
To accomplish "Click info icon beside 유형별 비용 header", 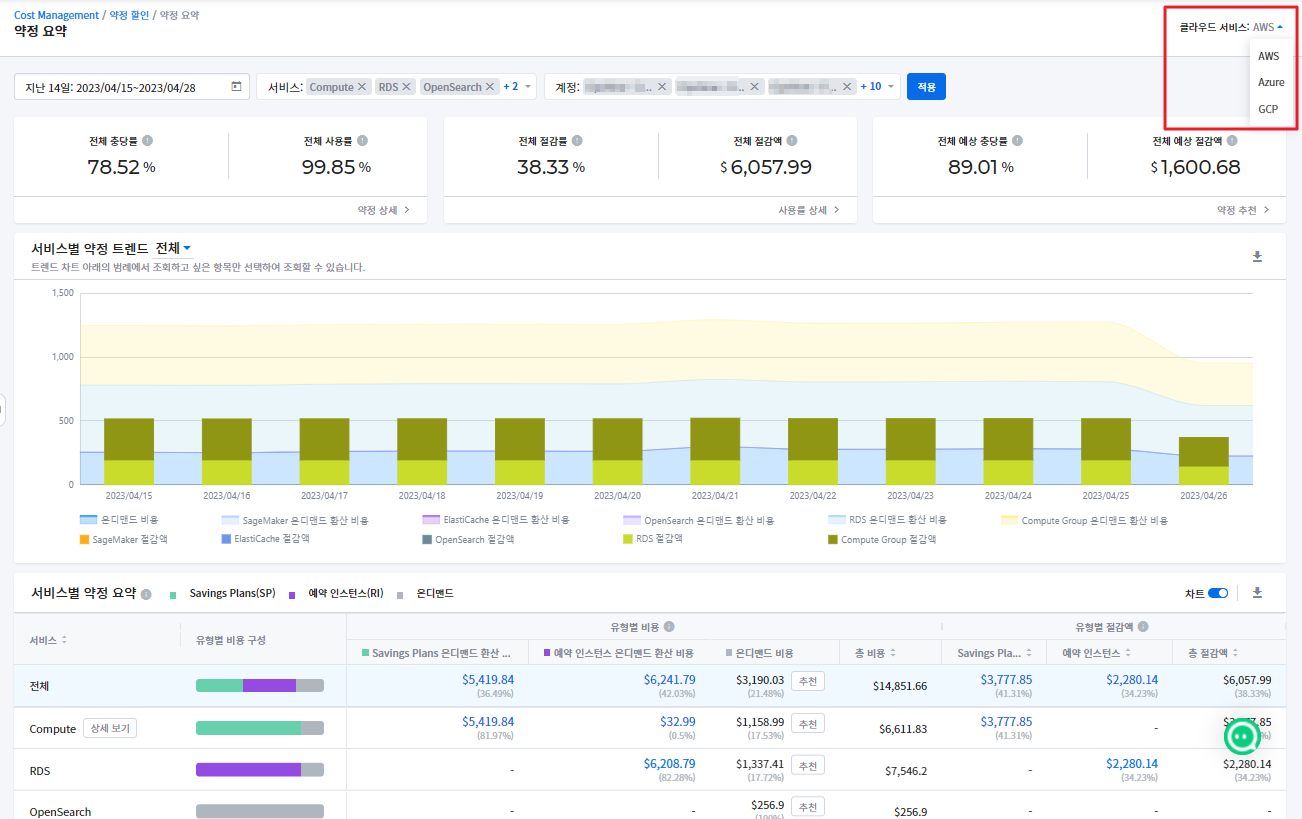I will (669, 627).
